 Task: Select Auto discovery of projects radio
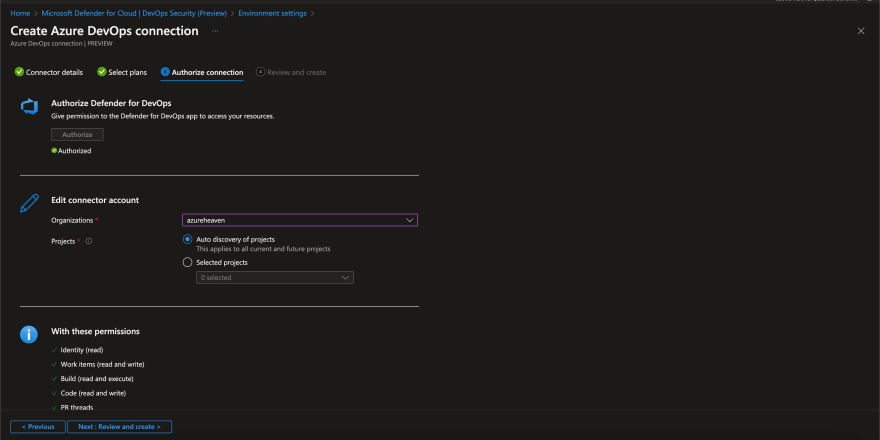pyautogui.click(x=187, y=239)
